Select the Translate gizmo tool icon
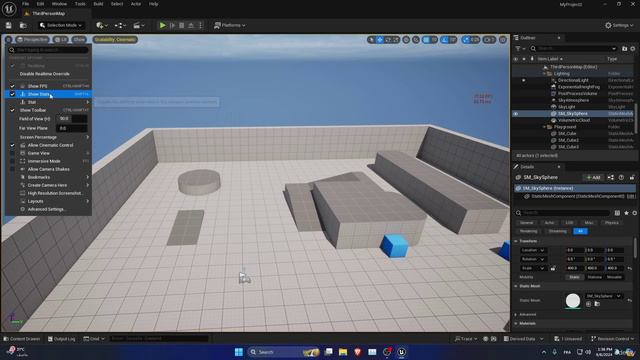This screenshot has width=640, height=360. click(380, 40)
